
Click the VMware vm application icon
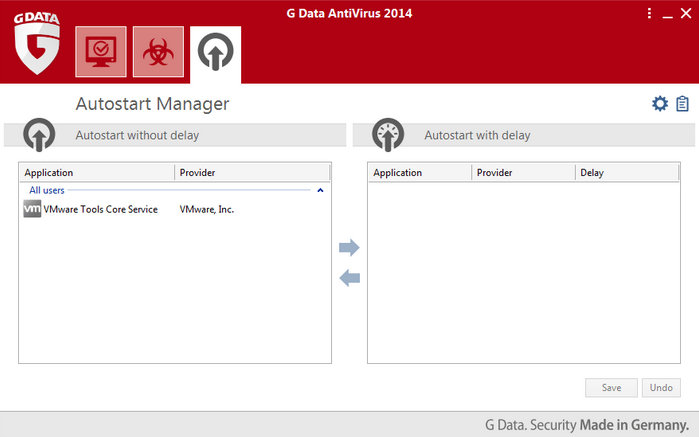tap(32, 209)
